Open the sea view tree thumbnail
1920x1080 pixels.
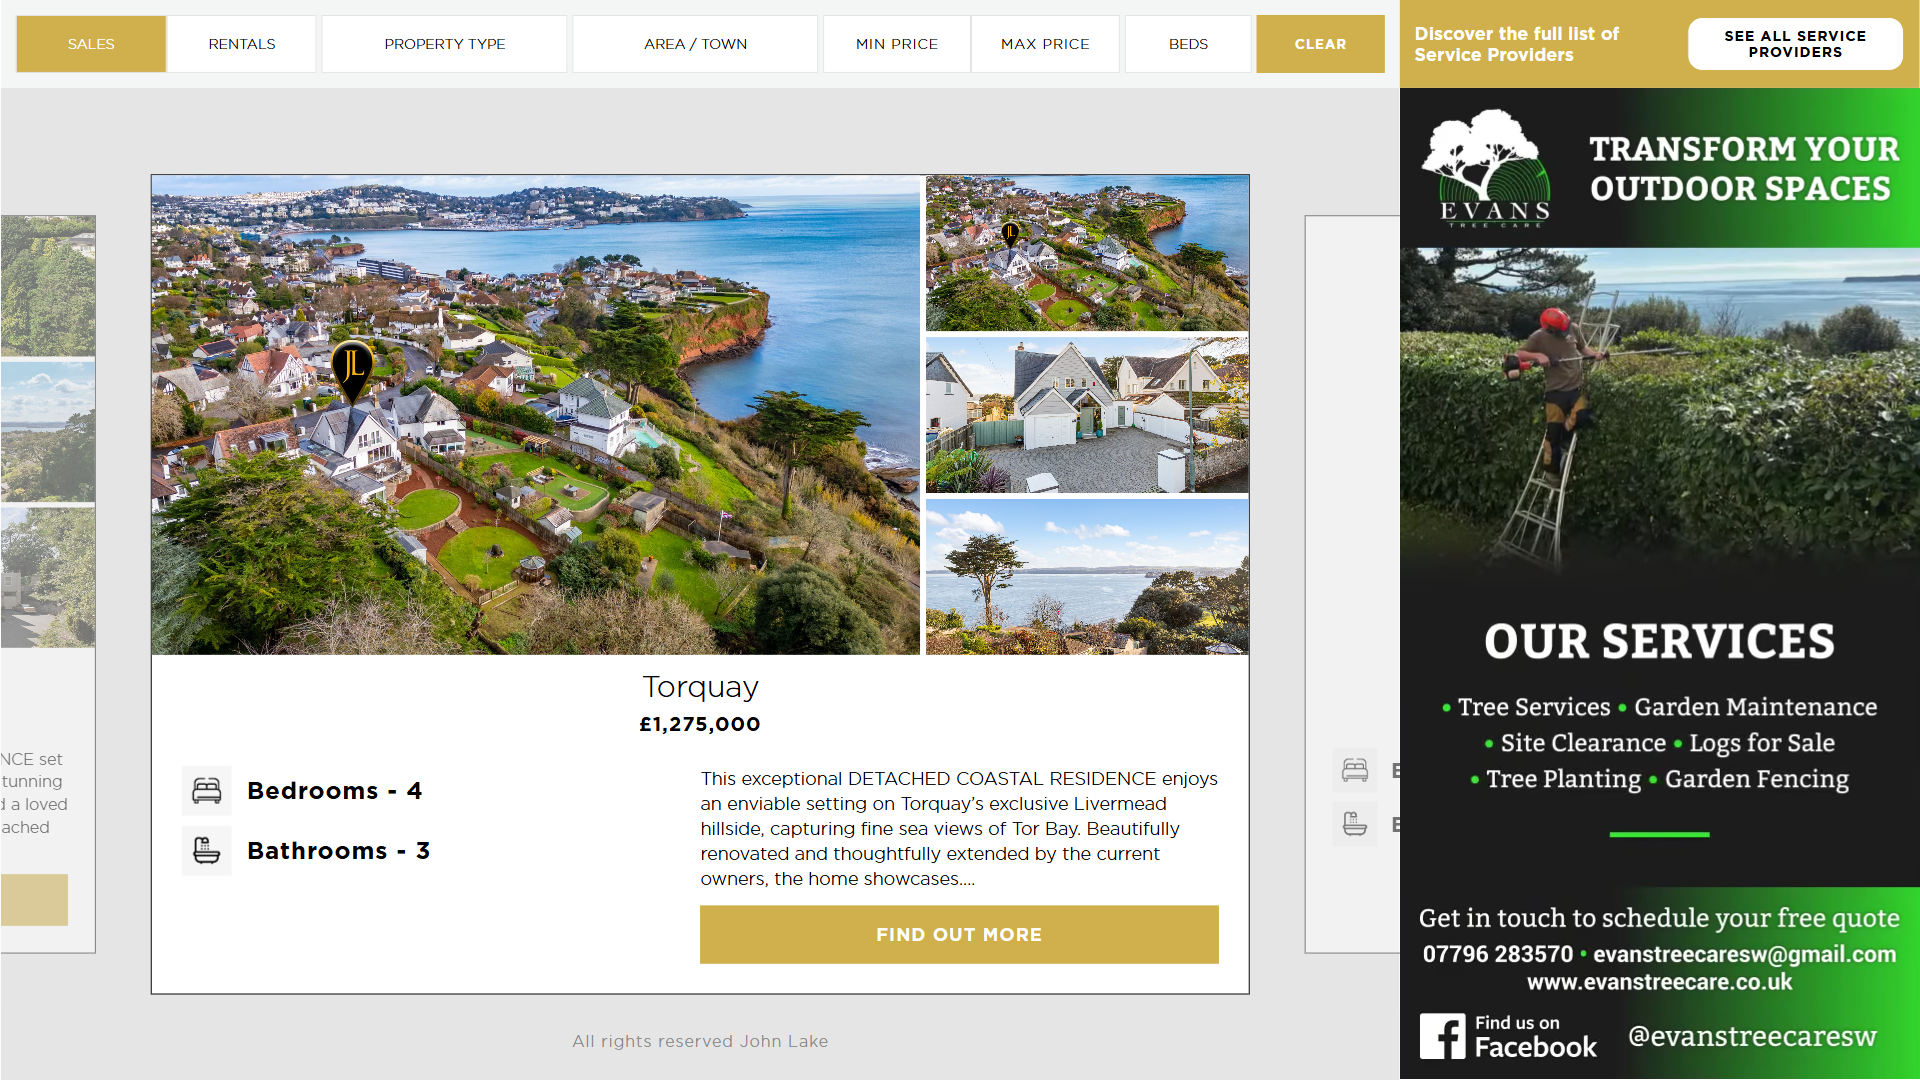pos(1087,577)
